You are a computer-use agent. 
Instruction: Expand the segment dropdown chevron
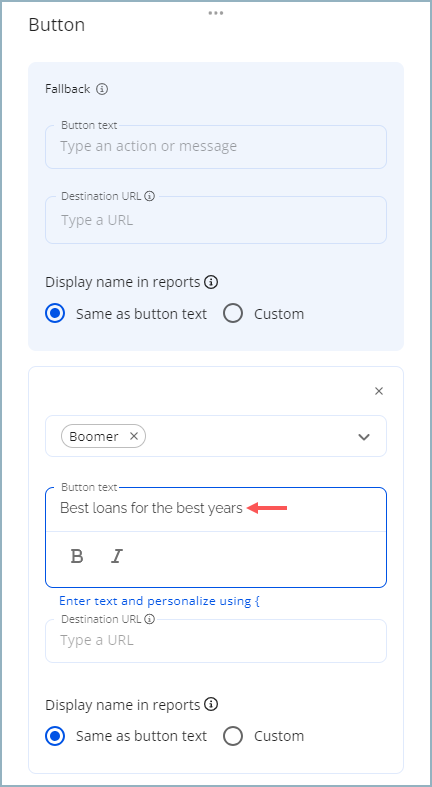click(x=364, y=437)
